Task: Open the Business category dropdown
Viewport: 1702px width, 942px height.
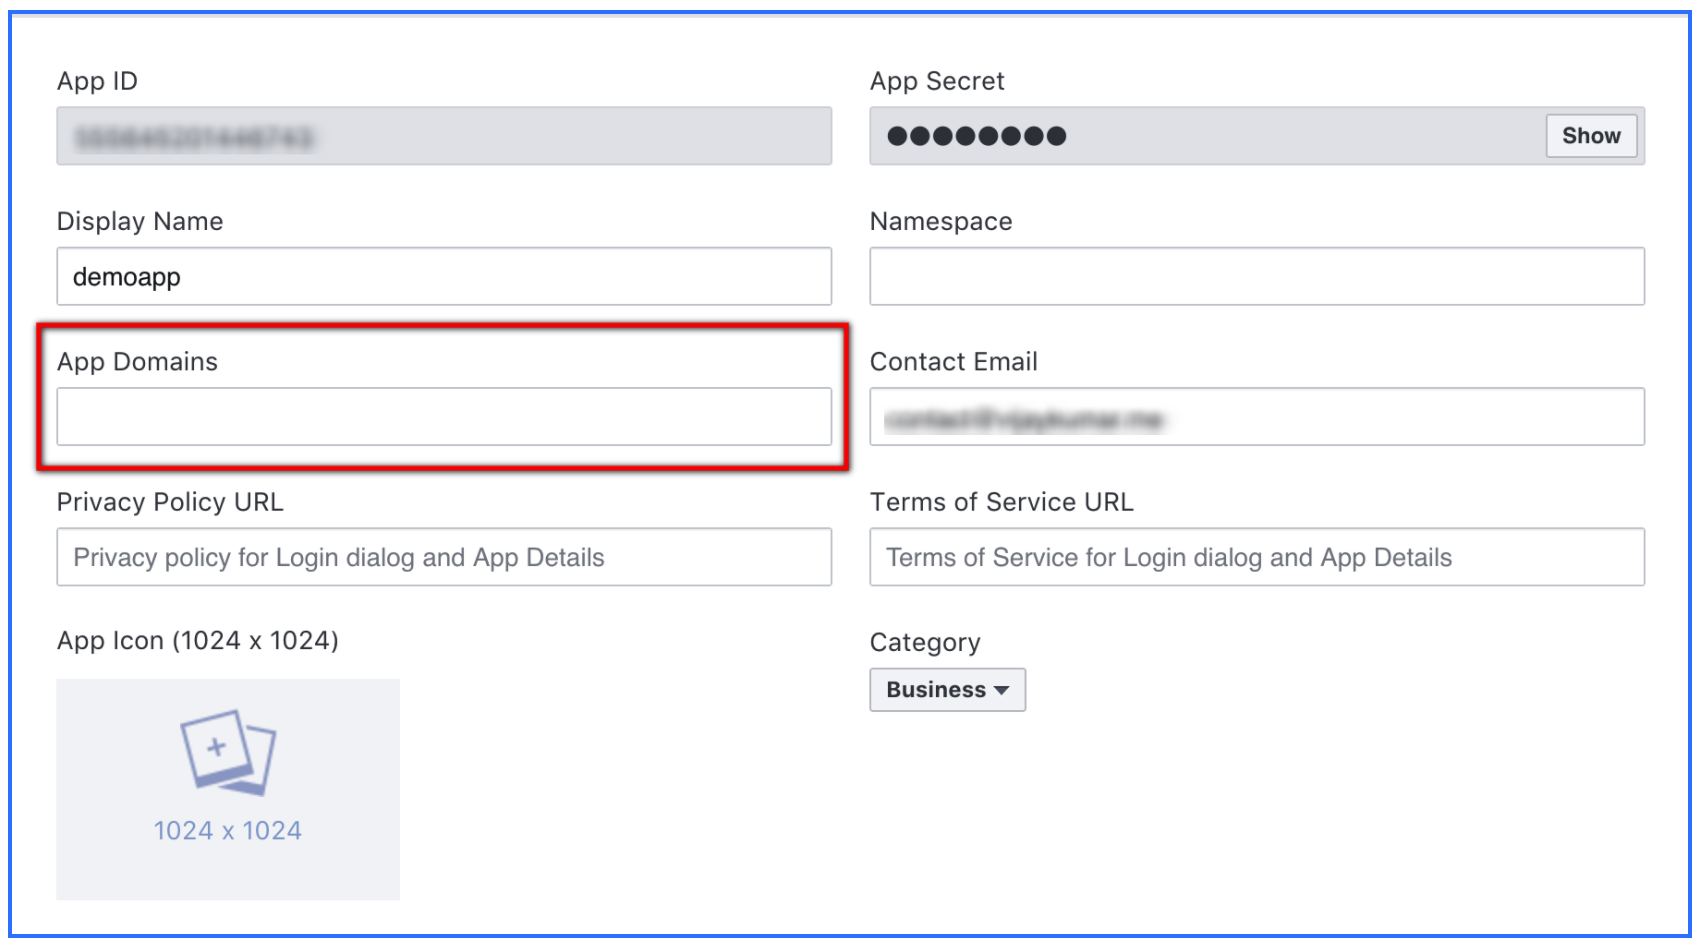Action: pyautogui.click(x=946, y=690)
